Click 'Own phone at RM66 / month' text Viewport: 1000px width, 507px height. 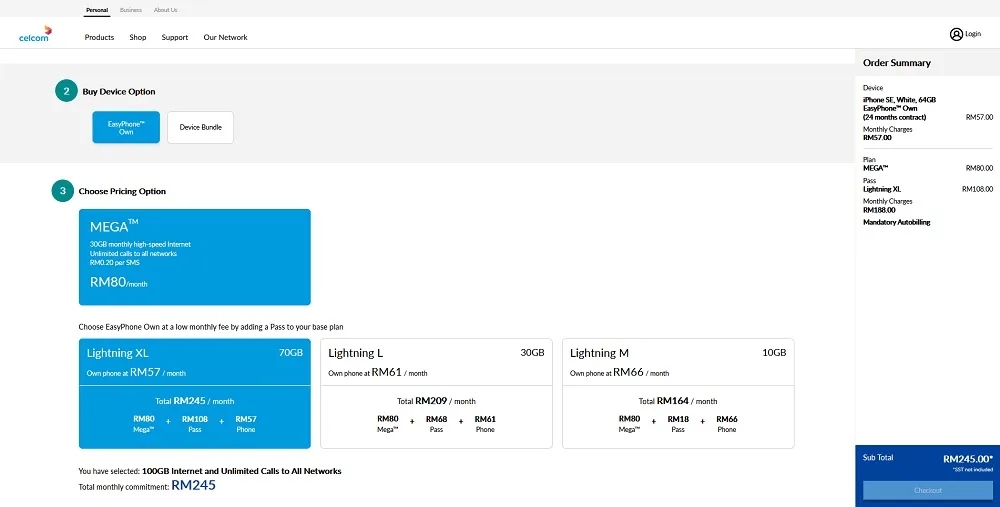pos(619,372)
